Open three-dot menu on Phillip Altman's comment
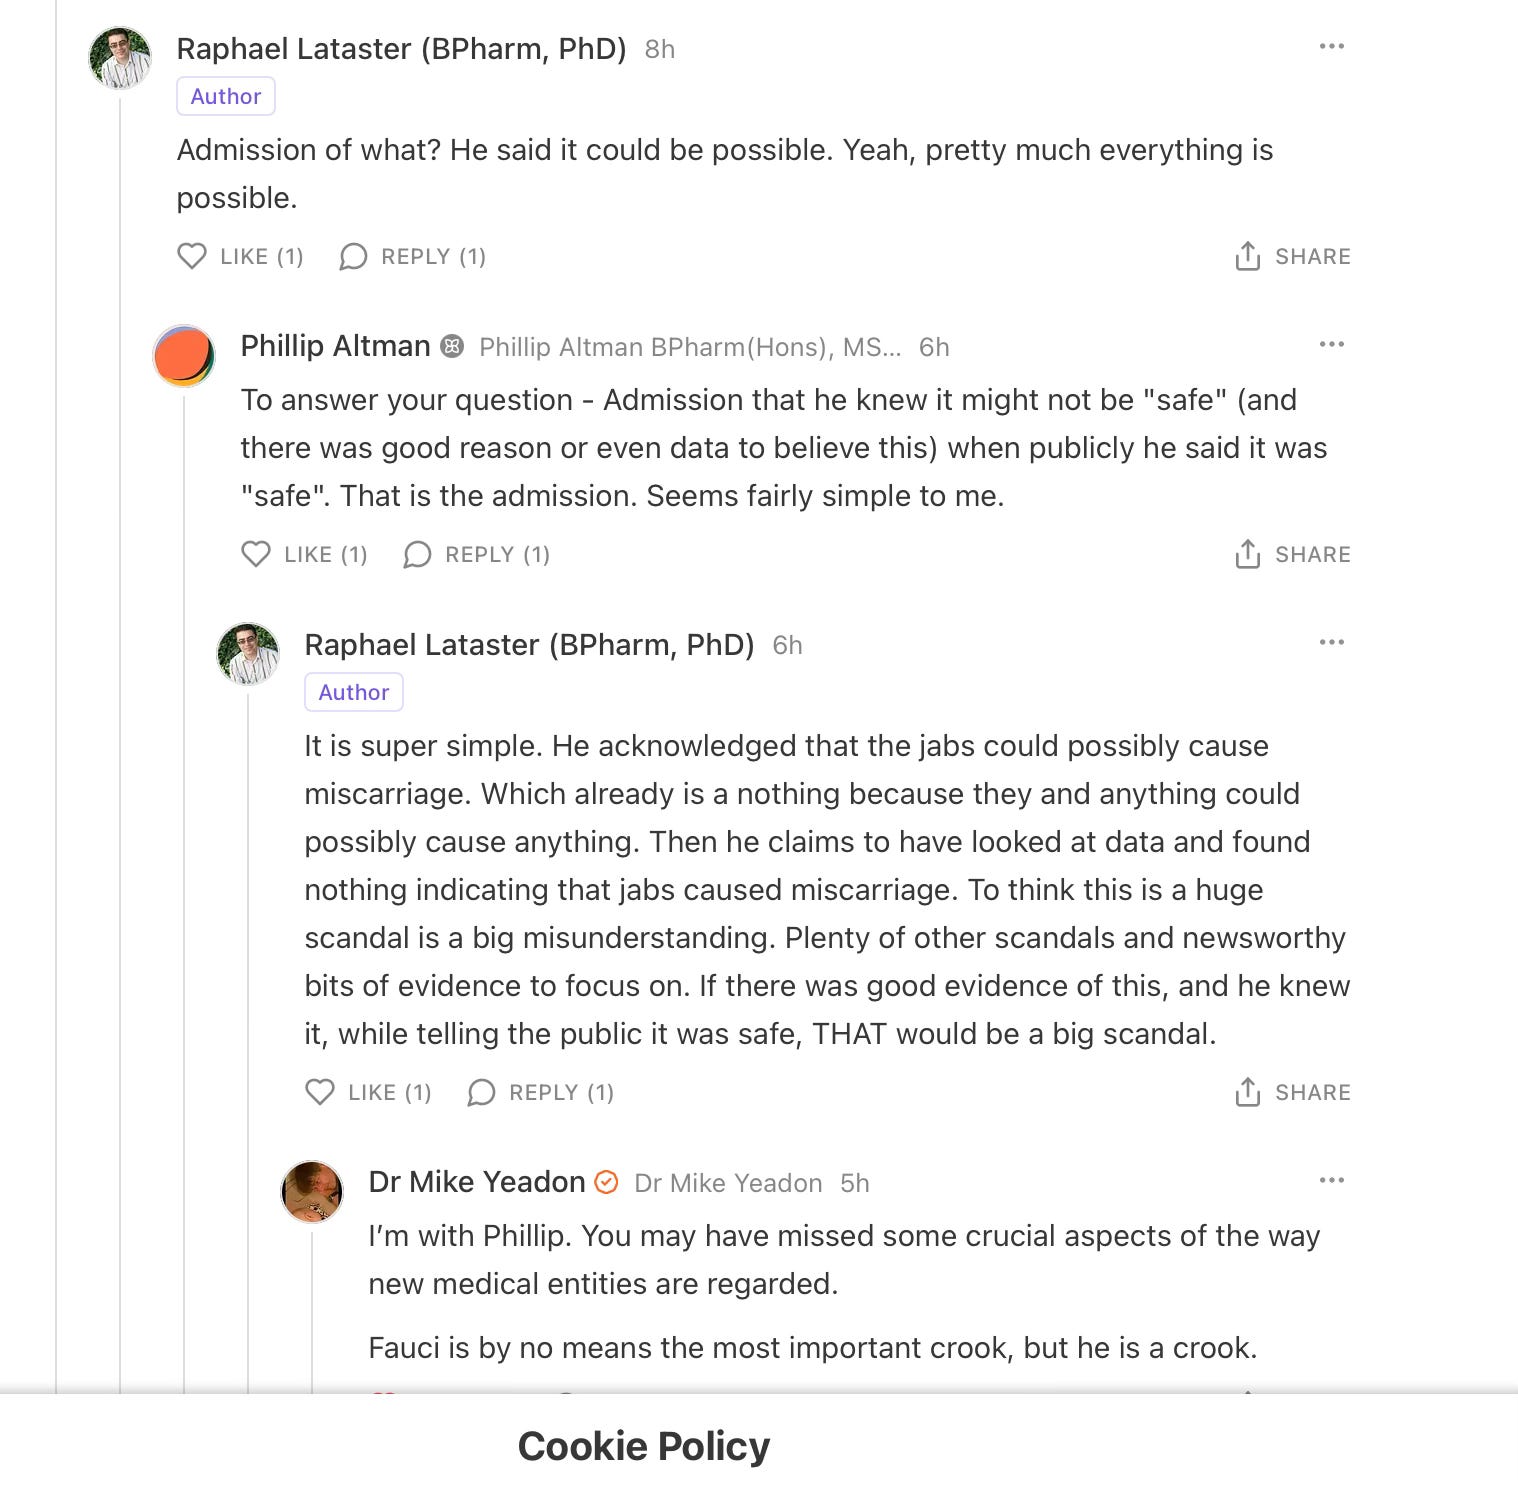The height and width of the screenshot is (1486, 1518). coord(1332,345)
